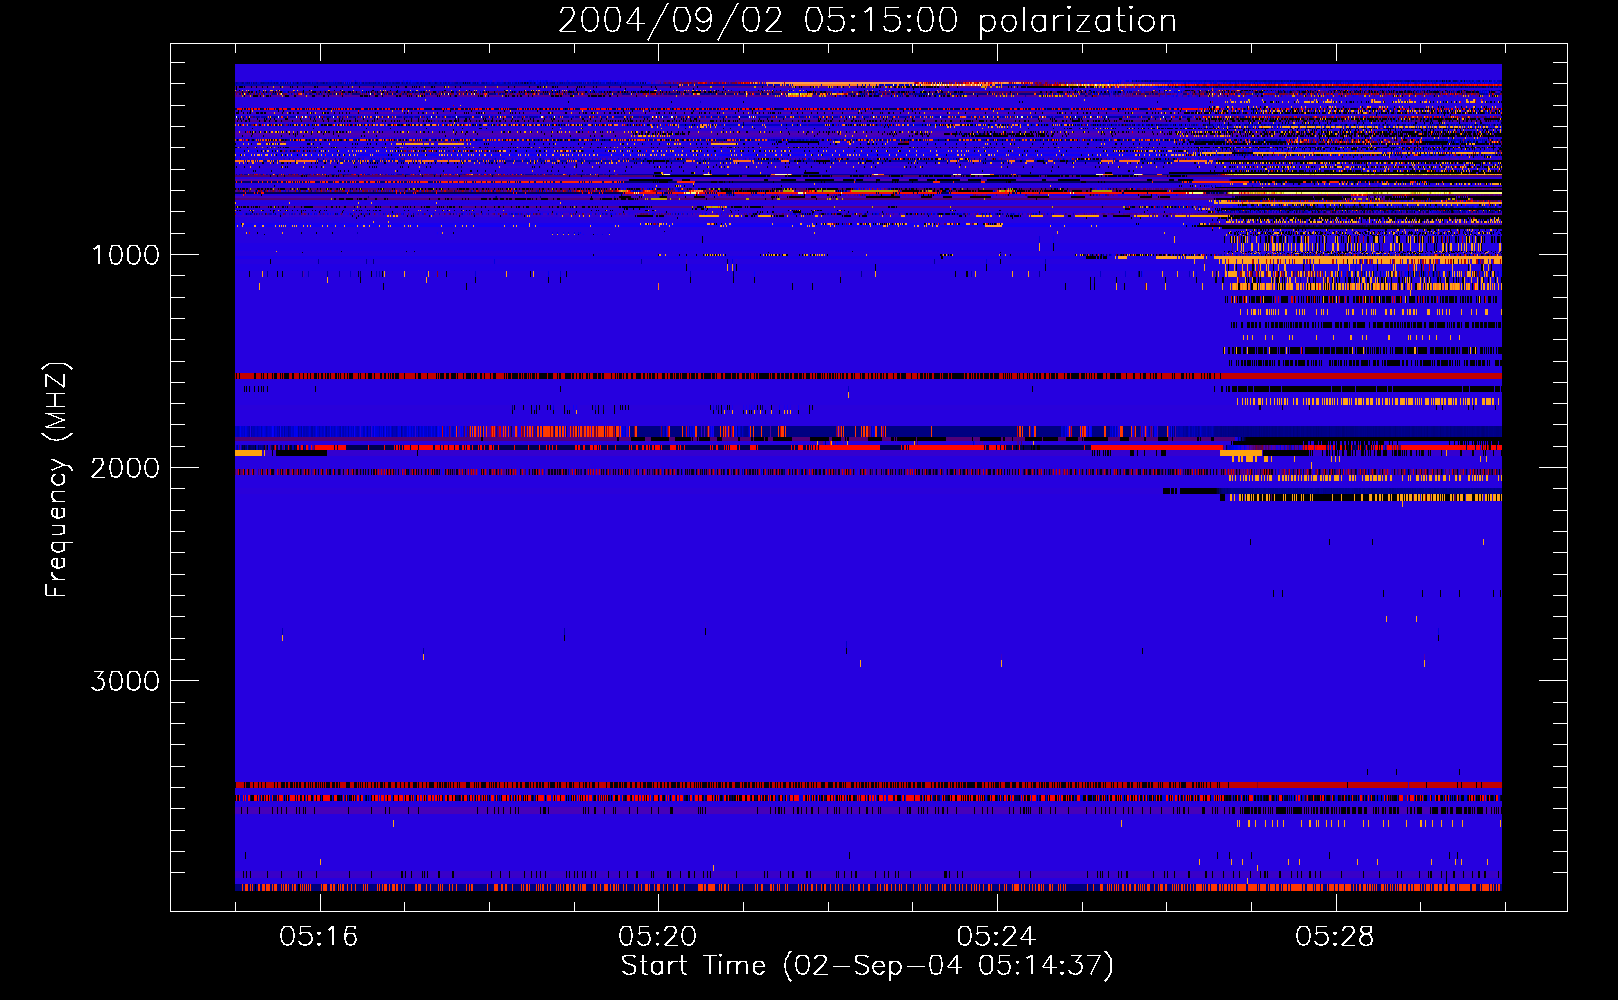This screenshot has width=1618, height=1000.
Task: Click the 05:16 time axis label
Action: pos(319,937)
